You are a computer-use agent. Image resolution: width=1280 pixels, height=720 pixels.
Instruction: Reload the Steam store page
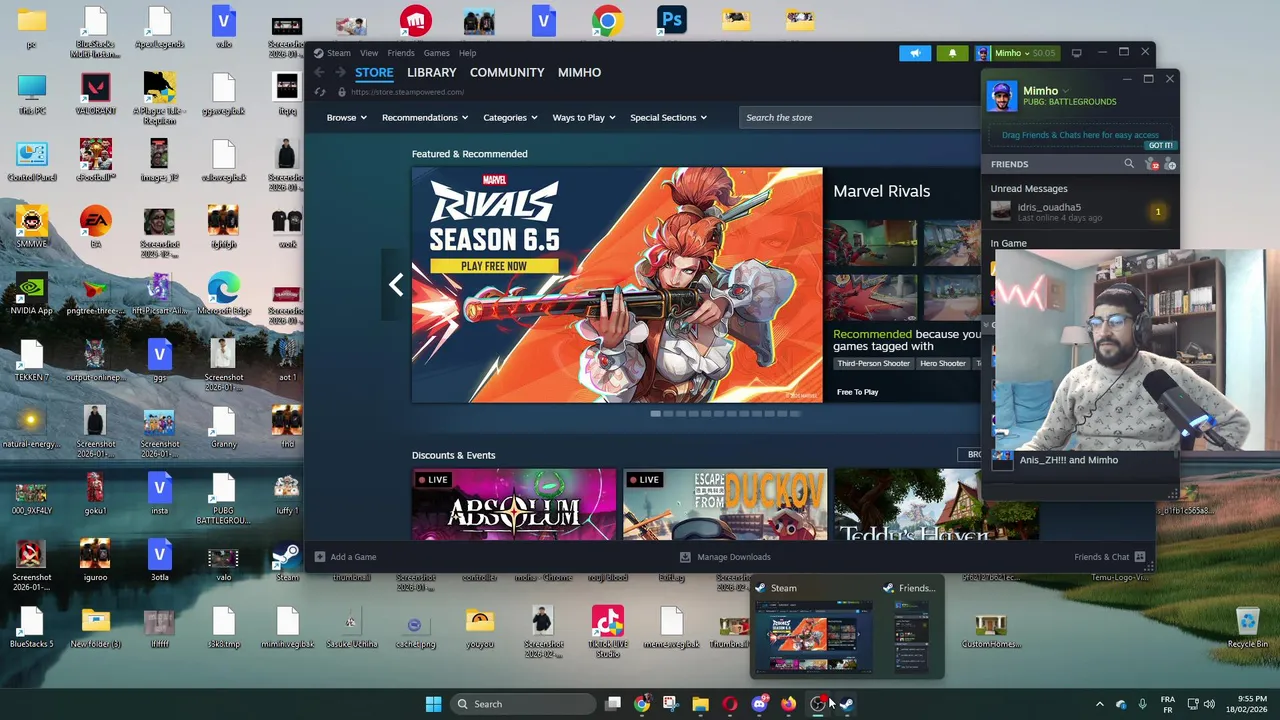[x=320, y=92]
